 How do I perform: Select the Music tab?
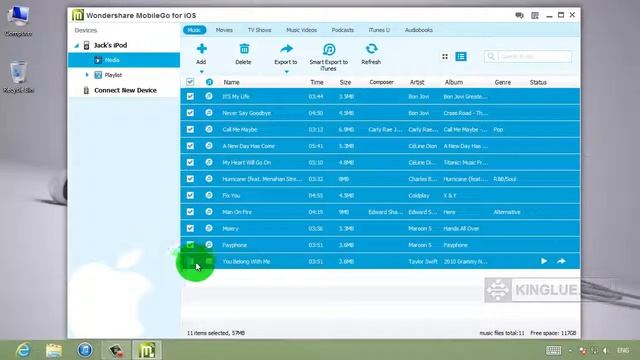tap(194, 30)
